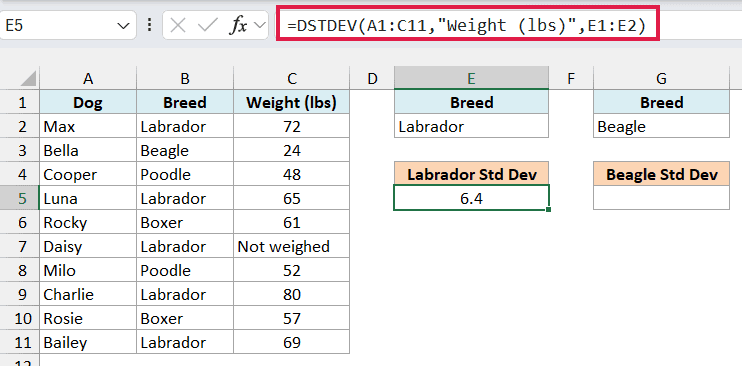
Task: Expand the Name Box dropdown arrow
Action: (x=123, y=26)
